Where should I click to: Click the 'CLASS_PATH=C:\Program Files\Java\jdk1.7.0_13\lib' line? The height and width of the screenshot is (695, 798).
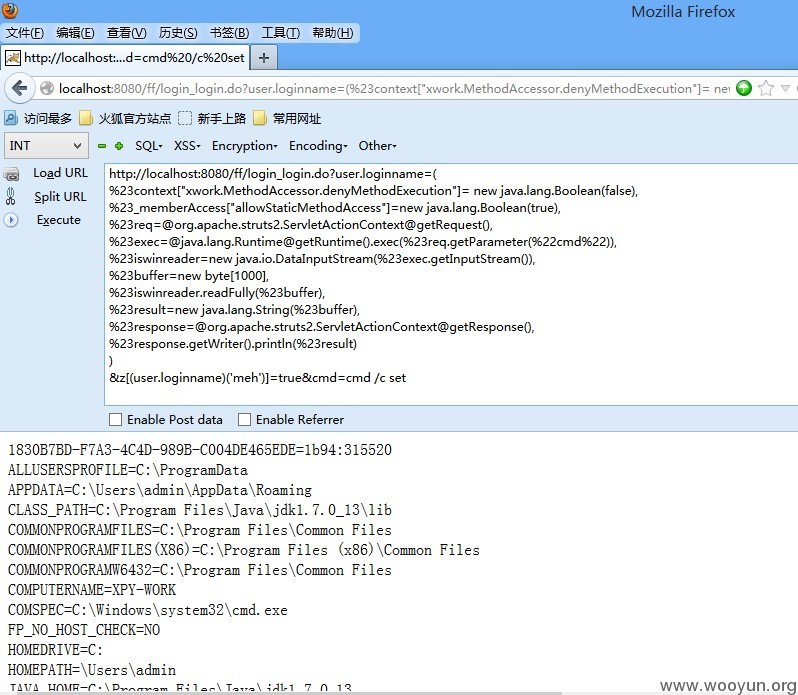(200, 510)
